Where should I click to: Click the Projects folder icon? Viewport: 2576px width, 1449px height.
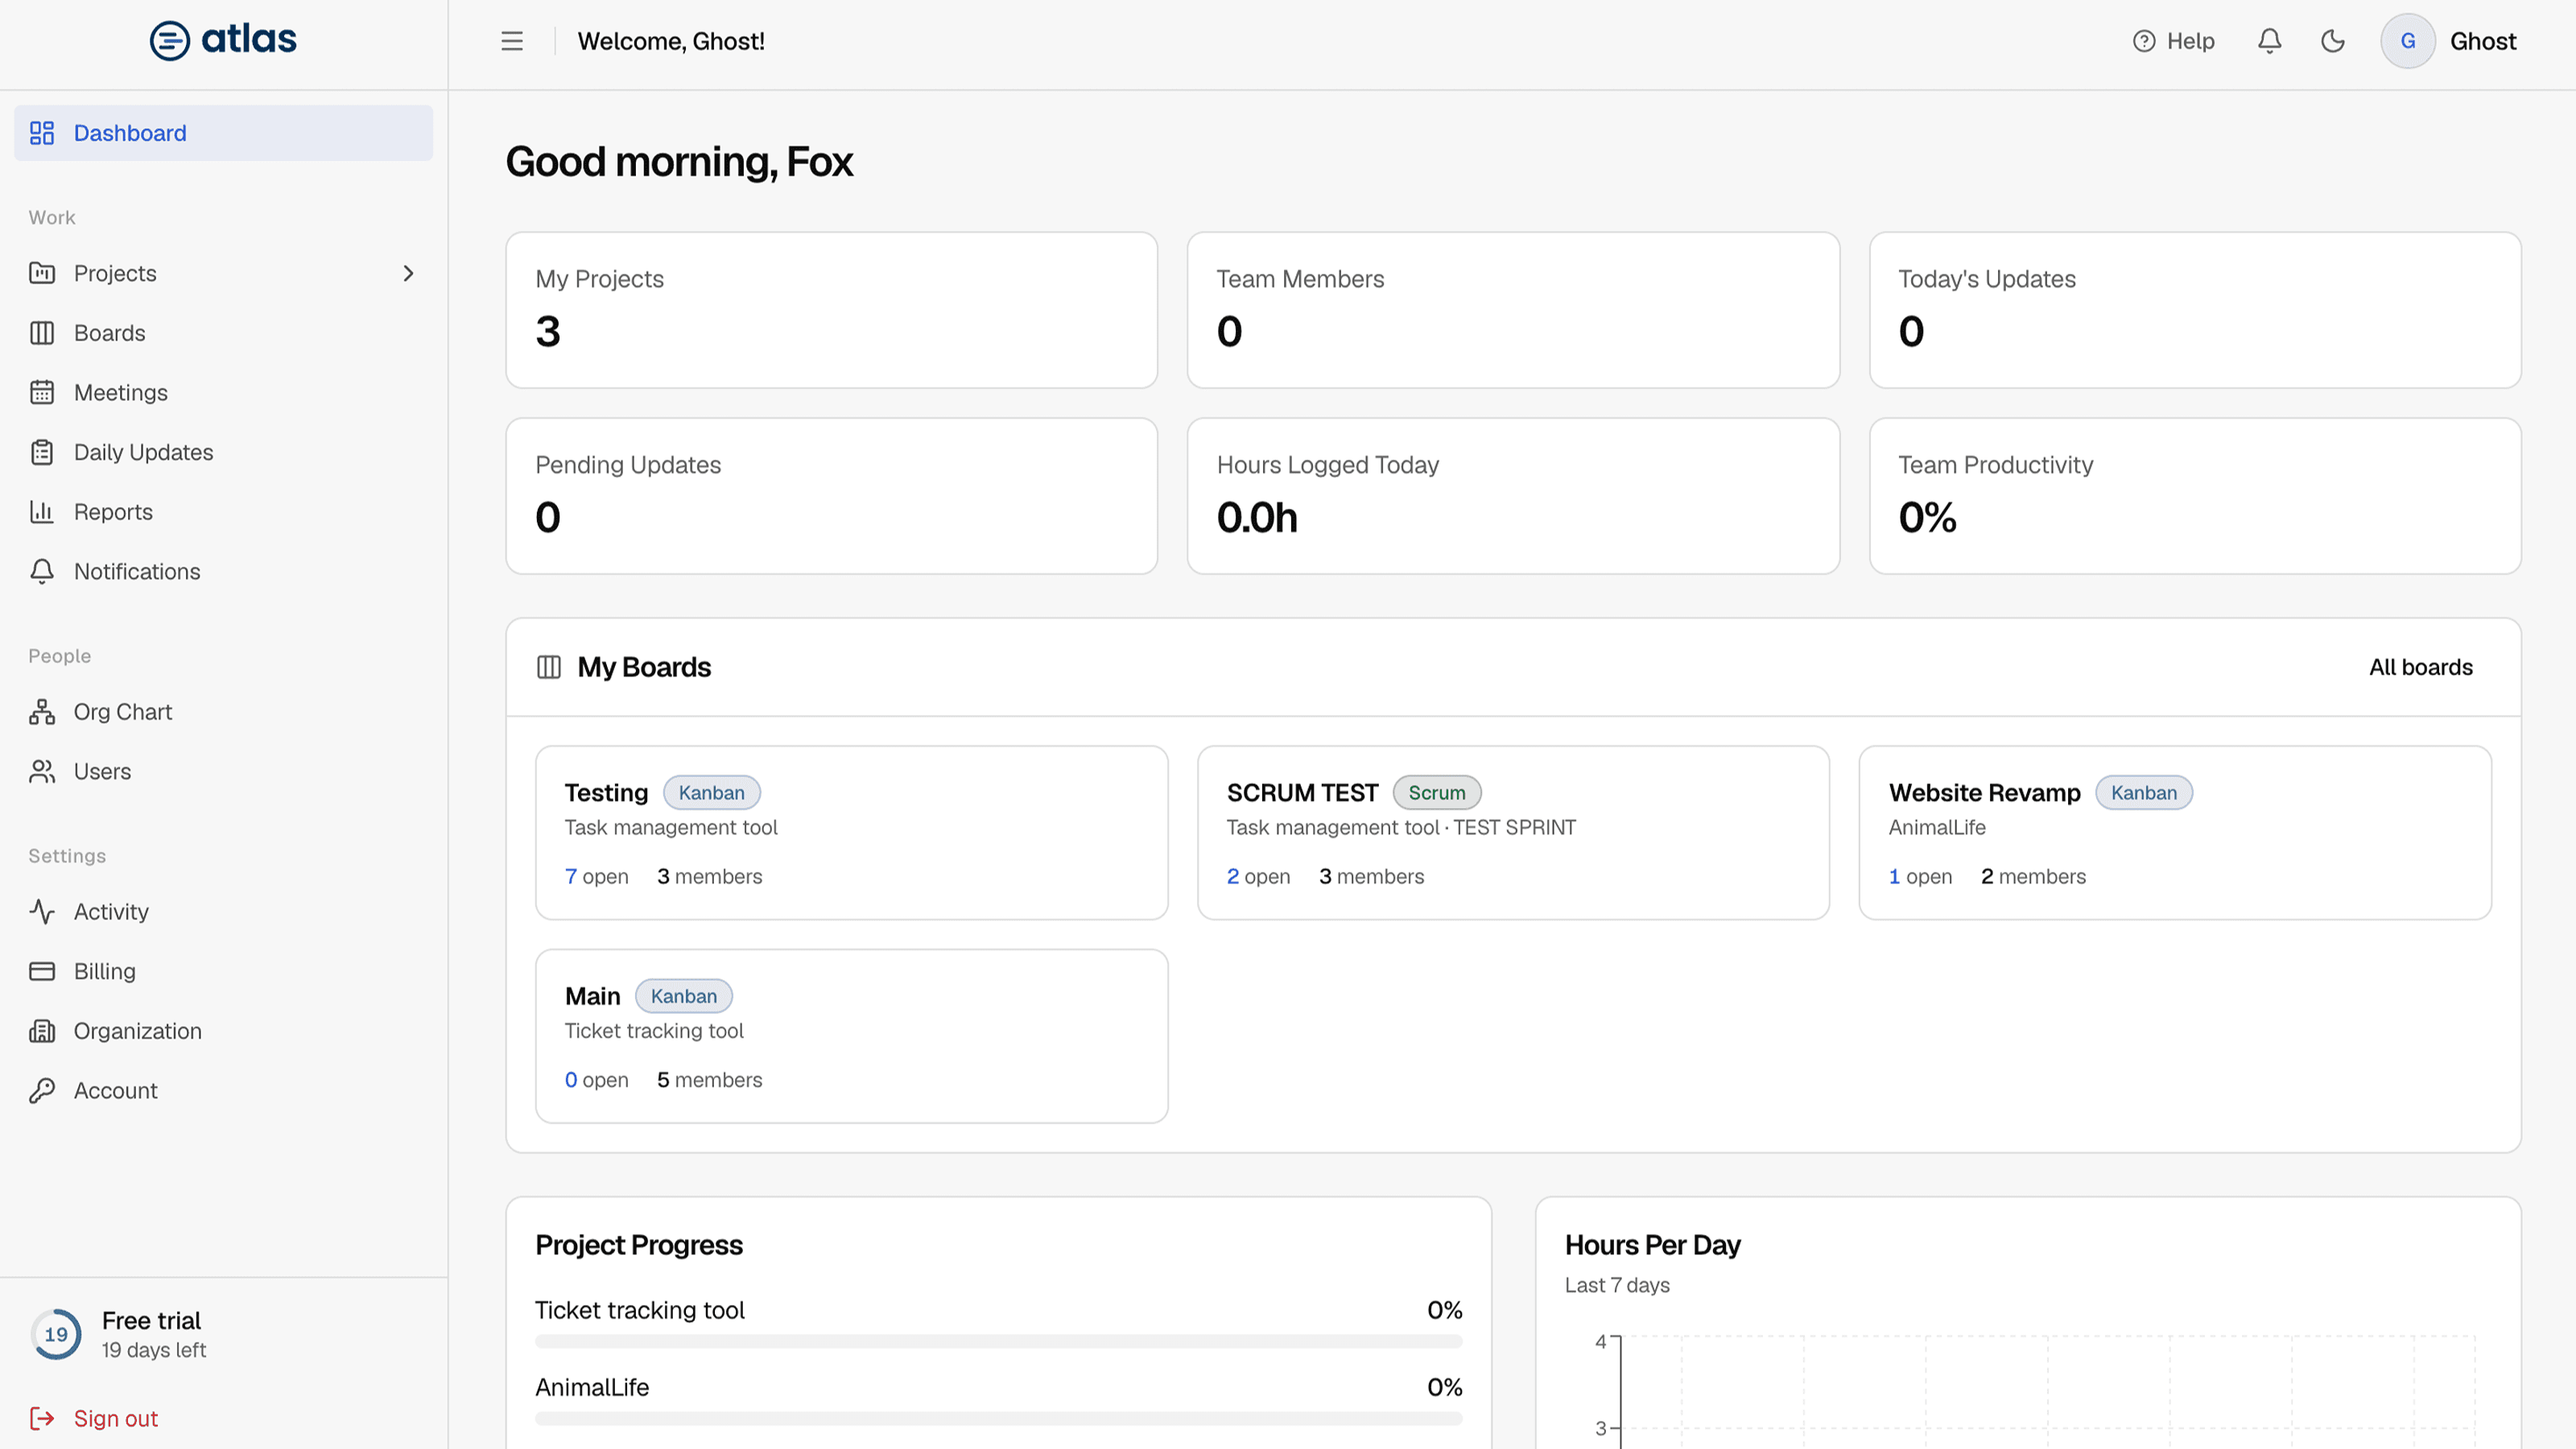pyautogui.click(x=42, y=273)
